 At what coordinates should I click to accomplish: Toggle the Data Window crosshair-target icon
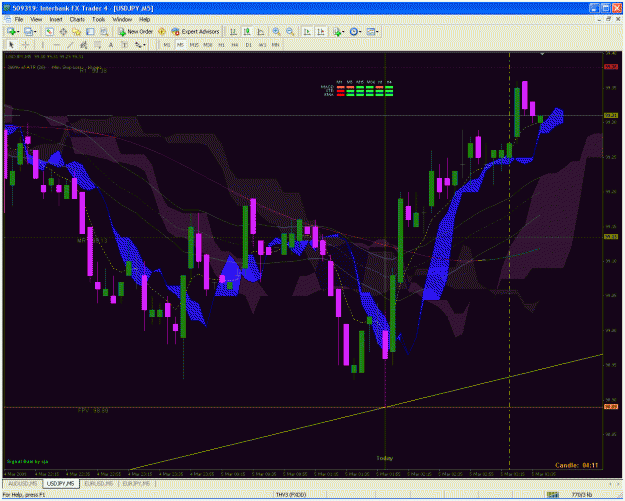tap(63, 31)
